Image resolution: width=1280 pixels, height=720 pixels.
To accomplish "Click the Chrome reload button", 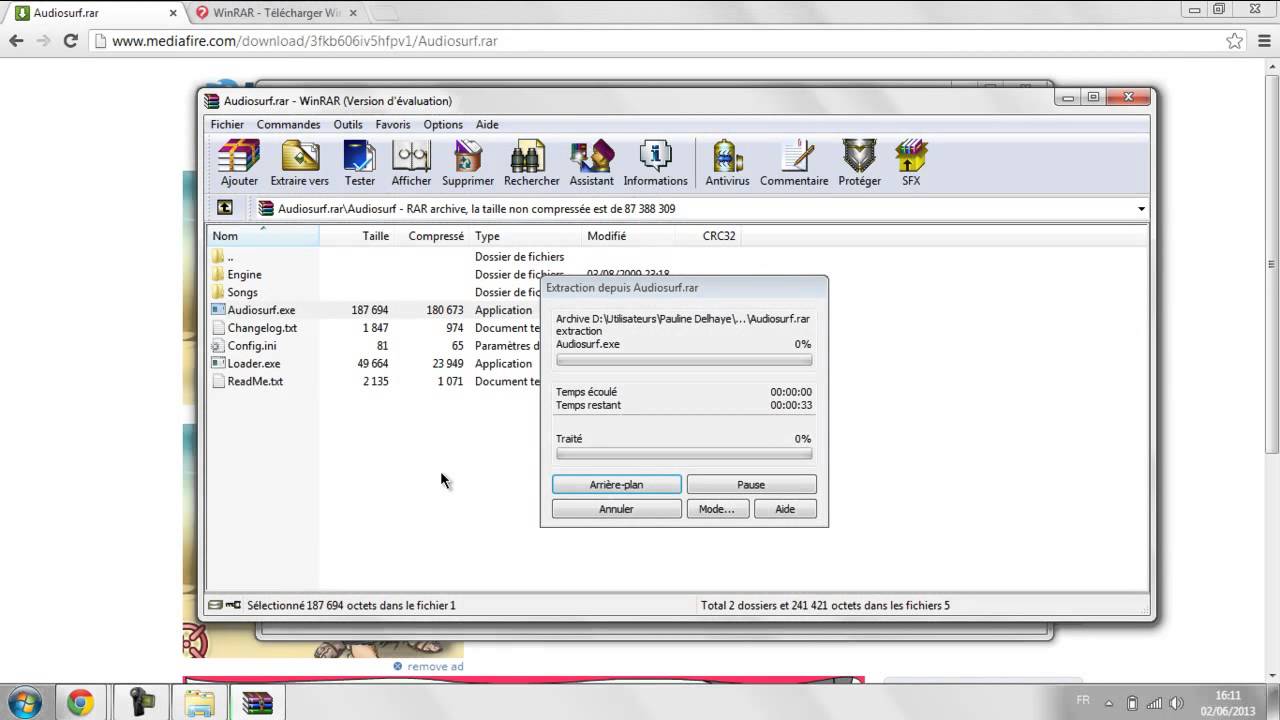I will pos(70,41).
